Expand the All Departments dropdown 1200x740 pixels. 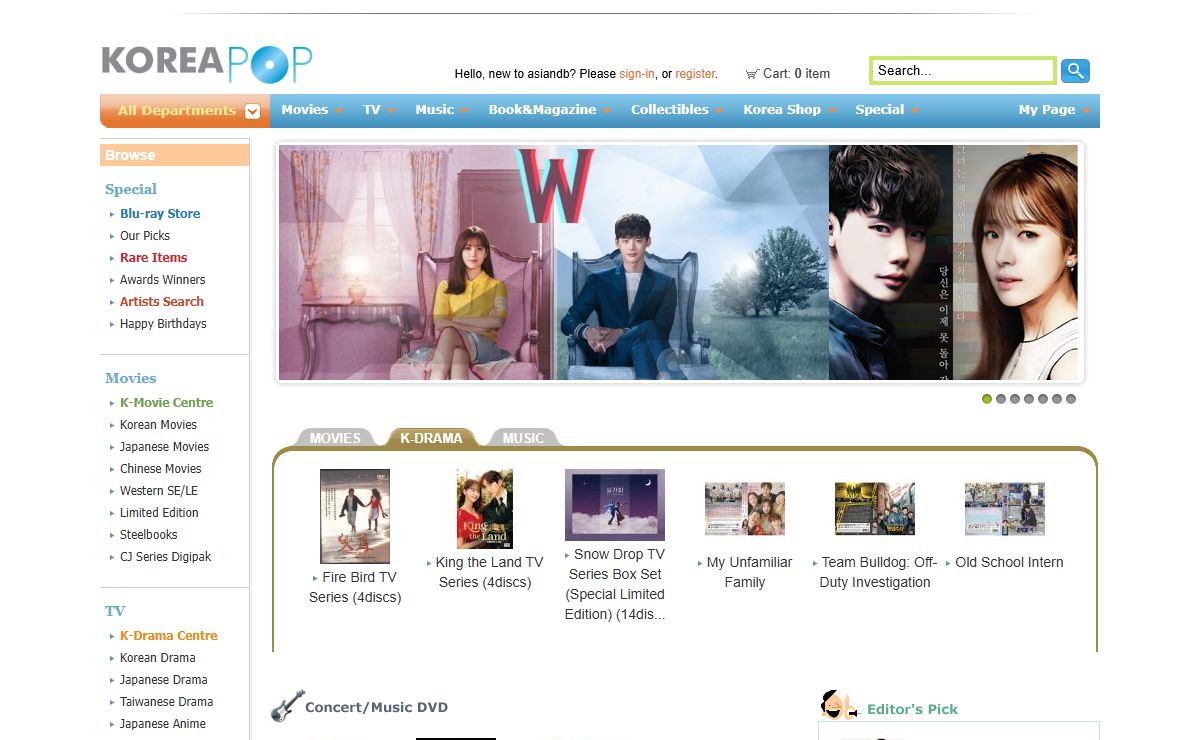coord(185,111)
